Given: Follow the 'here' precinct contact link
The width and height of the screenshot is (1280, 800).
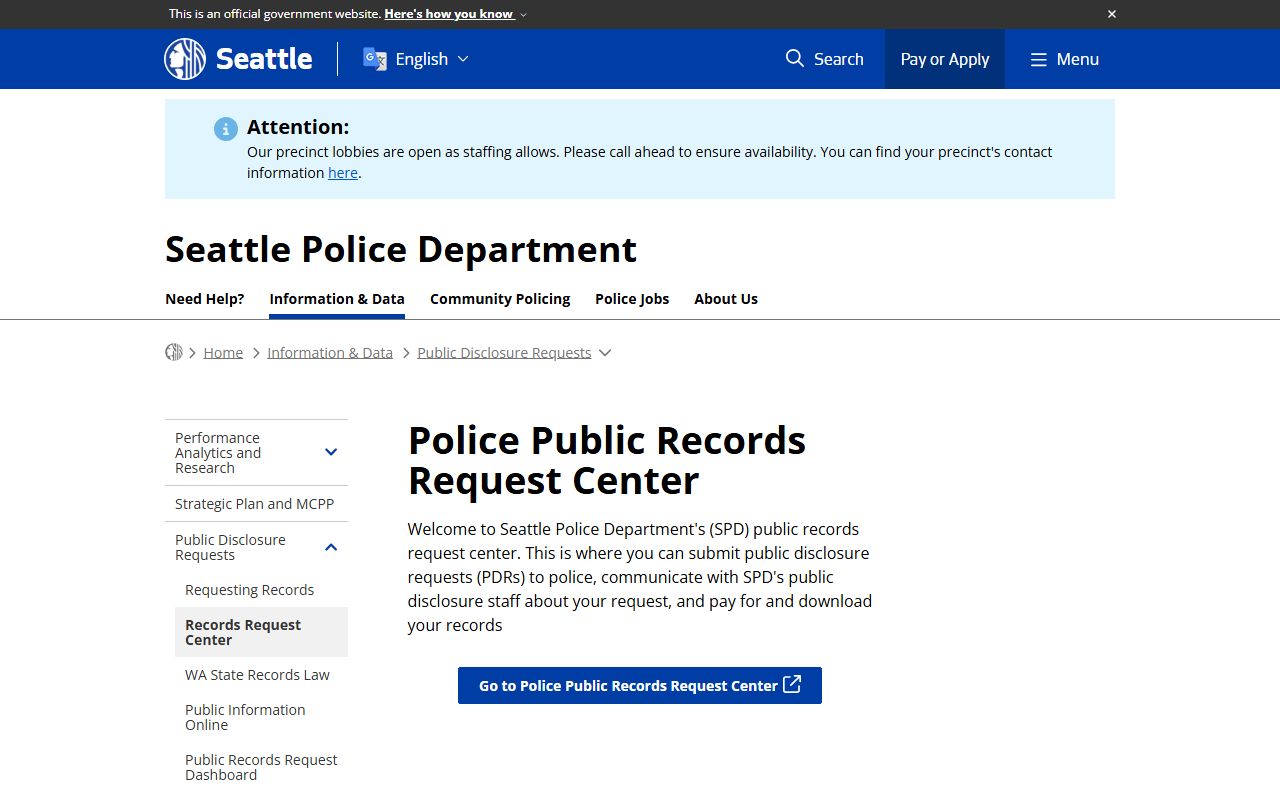Looking at the screenshot, I should (x=343, y=172).
